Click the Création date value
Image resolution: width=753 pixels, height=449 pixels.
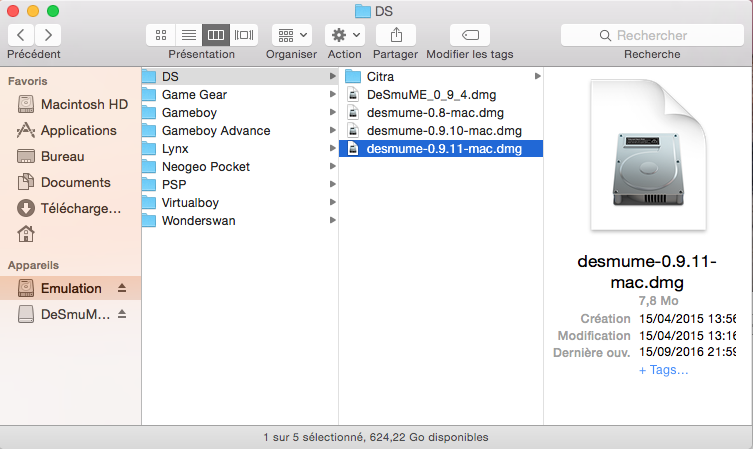pos(687,319)
